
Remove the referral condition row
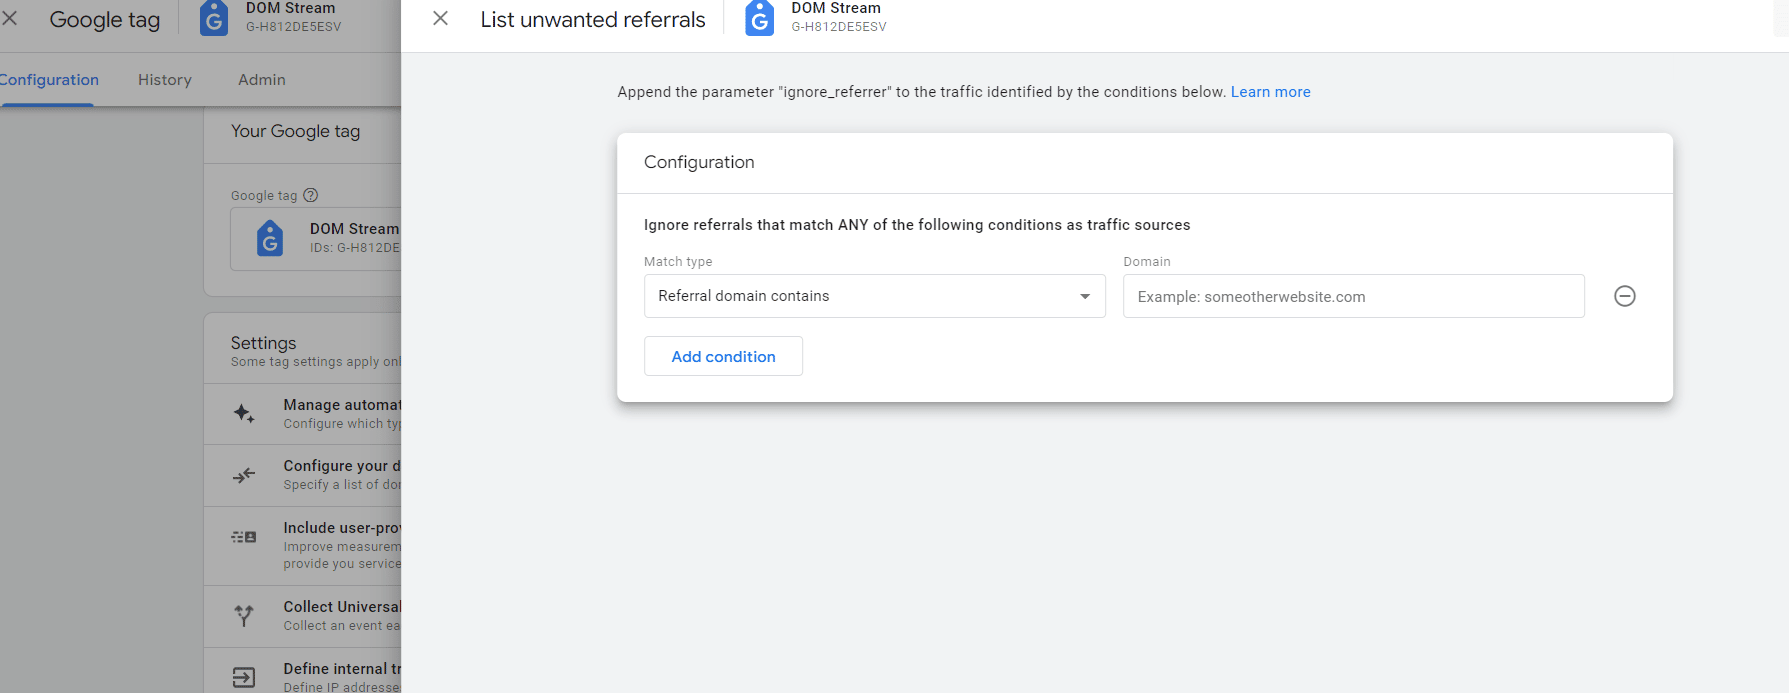[1624, 296]
